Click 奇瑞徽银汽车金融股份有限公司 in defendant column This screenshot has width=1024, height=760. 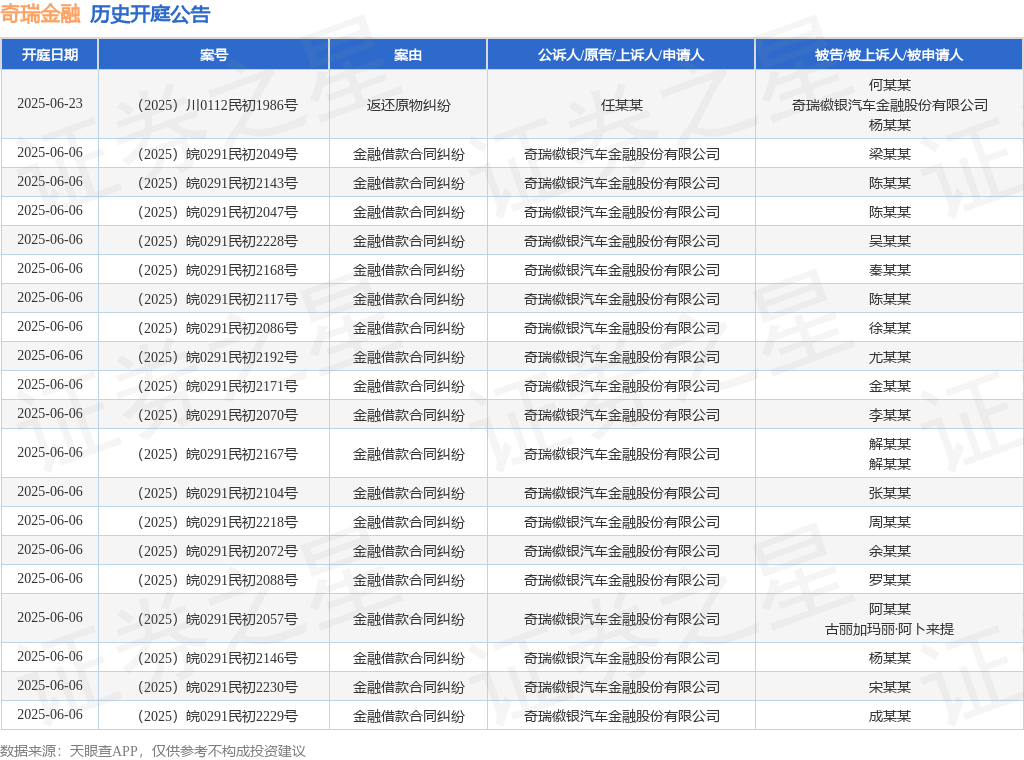pos(889,105)
